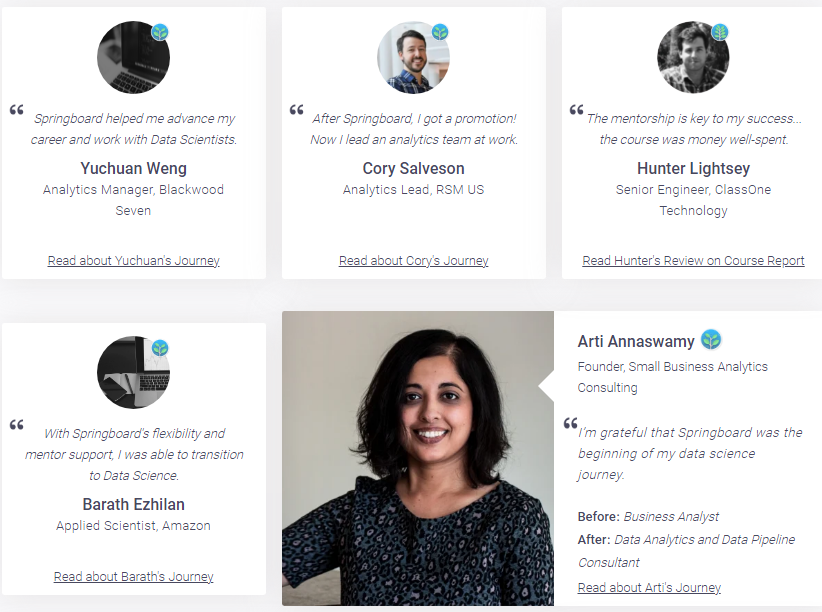Follow Read about Barath's Journey link
The width and height of the screenshot is (822, 612).
[134, 577]
